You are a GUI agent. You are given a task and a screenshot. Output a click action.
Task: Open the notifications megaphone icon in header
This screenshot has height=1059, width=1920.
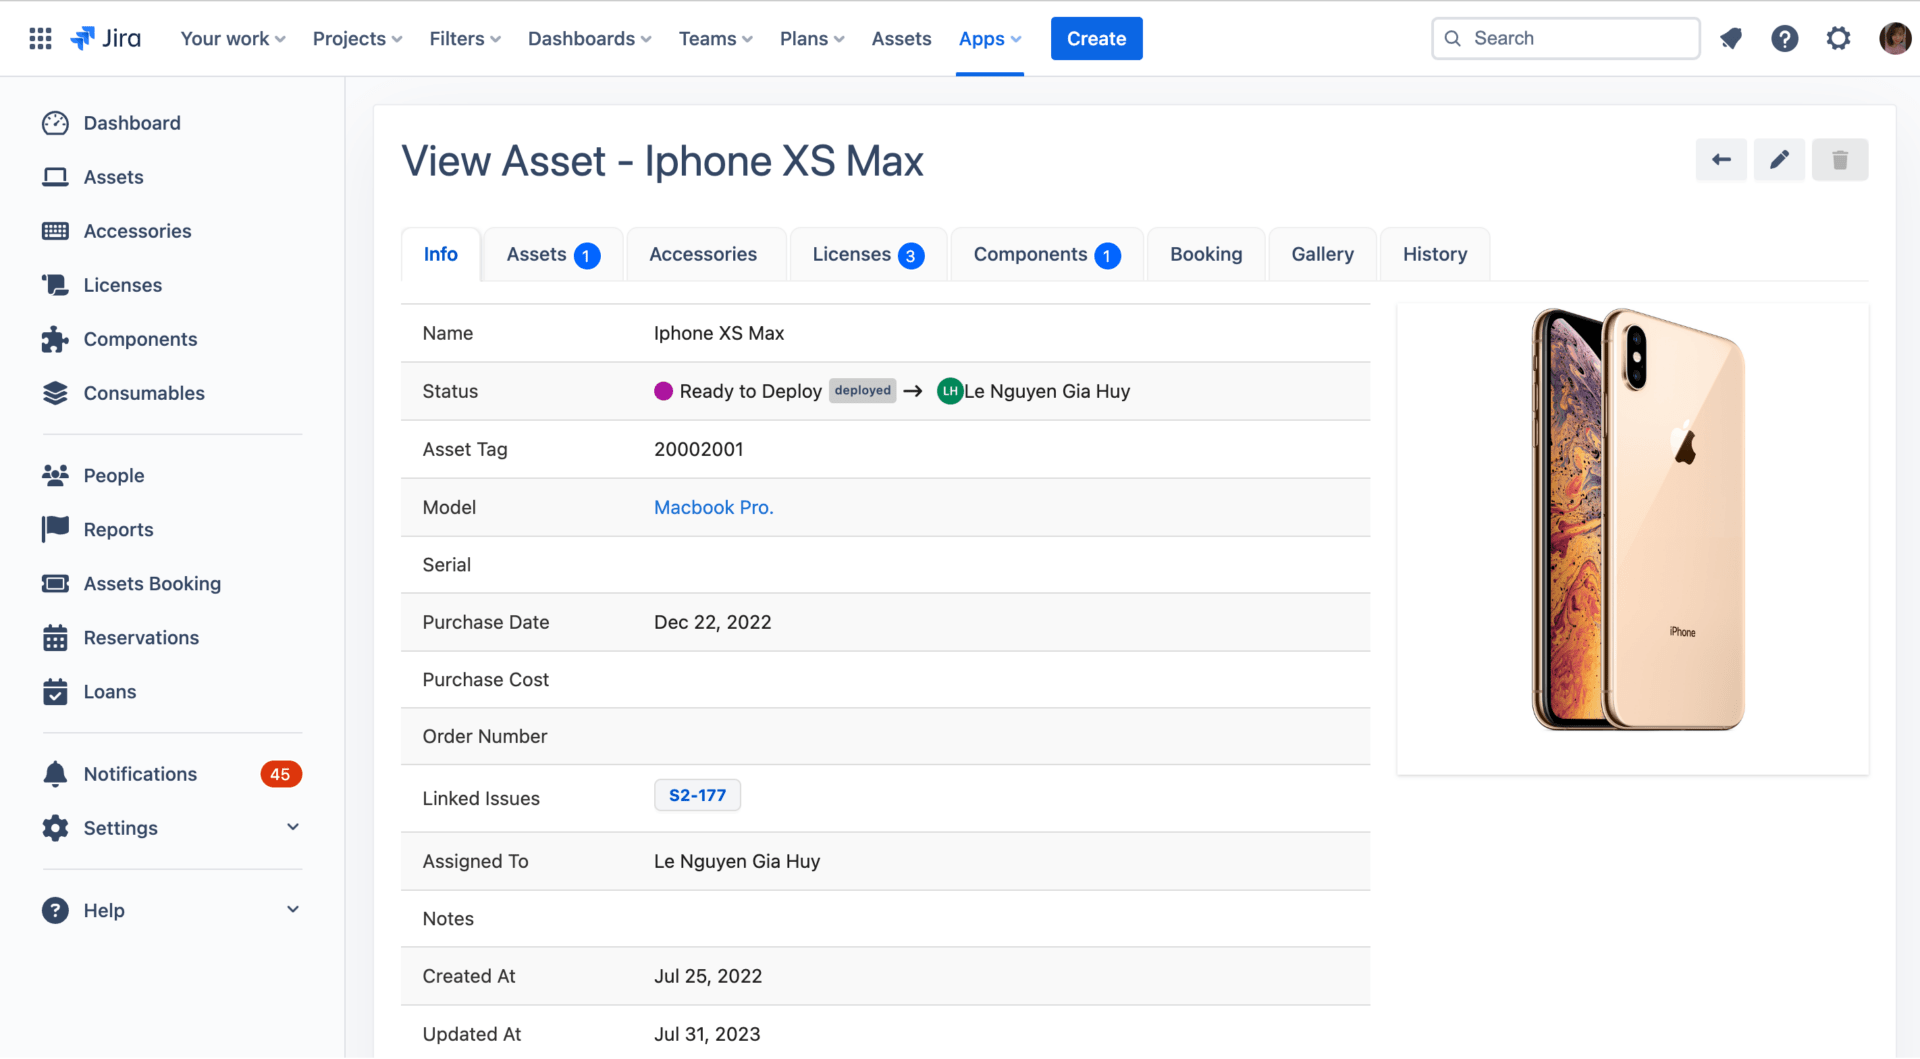point(1731,38)
